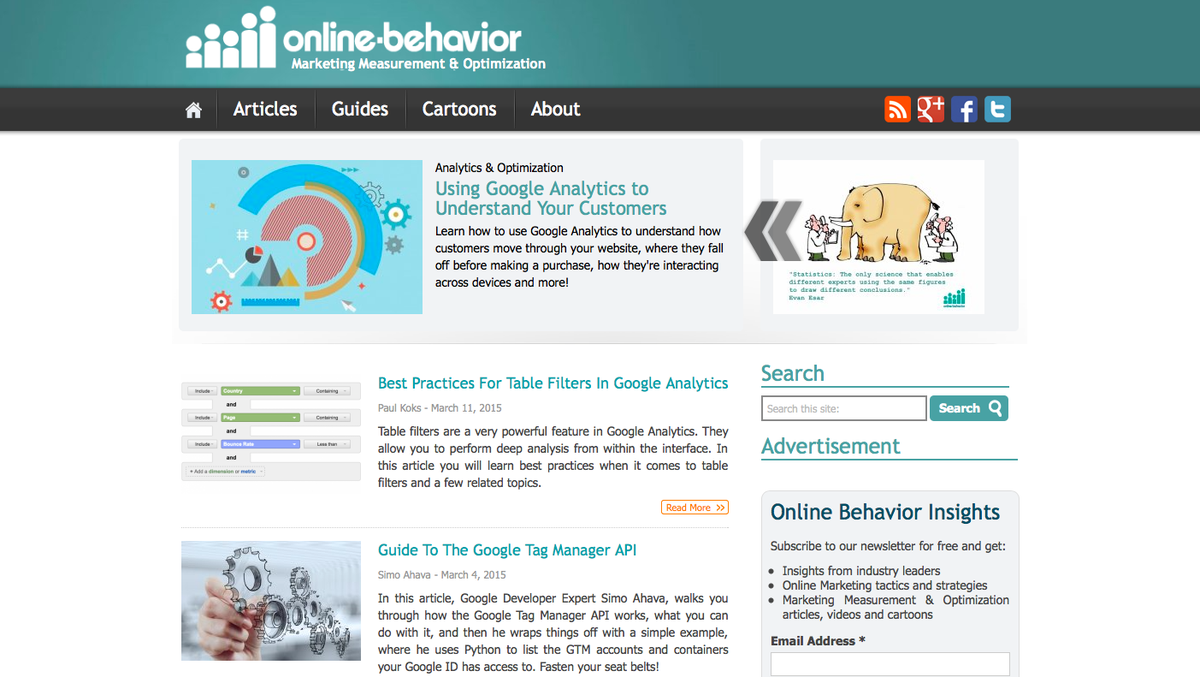Open the RSS feed icon
1200x677 pixels.
(897, 109)
